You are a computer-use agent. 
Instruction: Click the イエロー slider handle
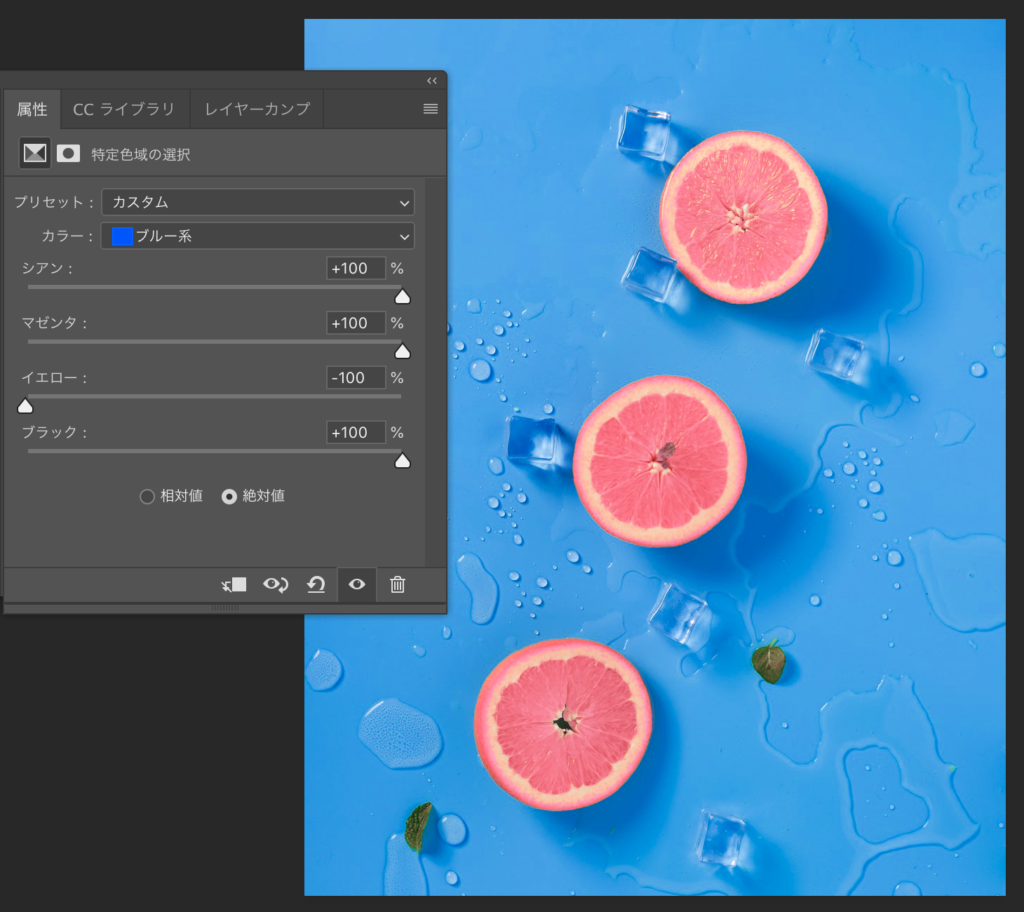(25, 405)
